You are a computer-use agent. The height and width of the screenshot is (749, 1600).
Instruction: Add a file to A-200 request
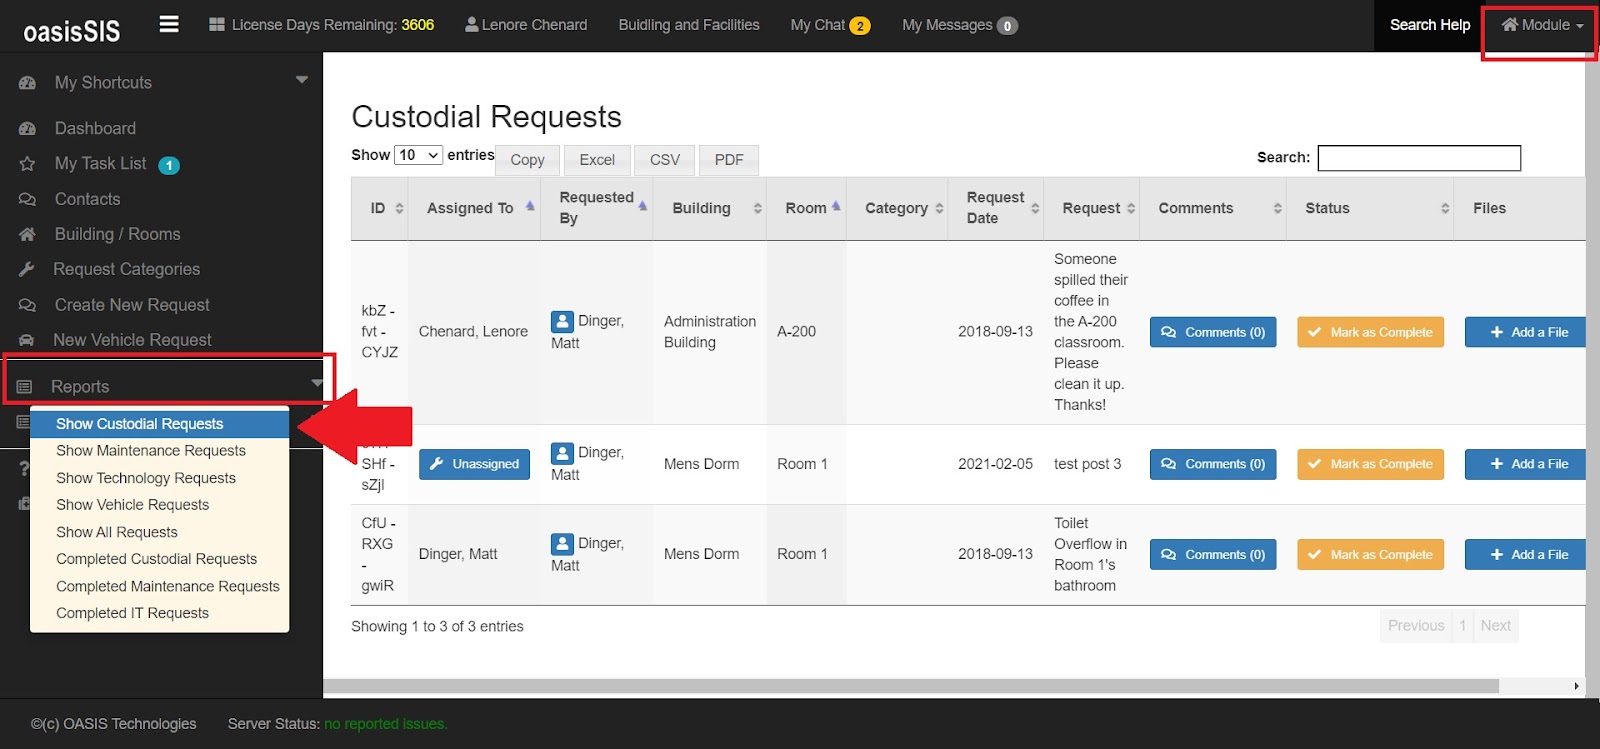(1526, 332)
